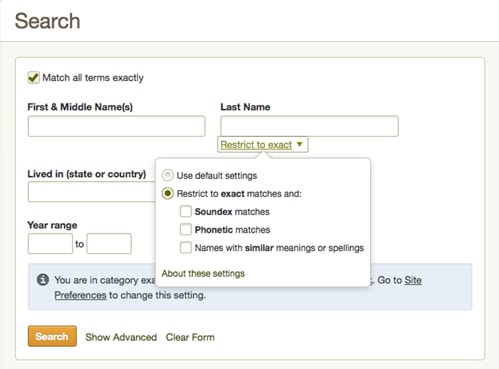The width and height of the screenshot is (499, 369).
Task: Uncheck Match all terms exactly checkbox
Action: [x=33, y=78]
